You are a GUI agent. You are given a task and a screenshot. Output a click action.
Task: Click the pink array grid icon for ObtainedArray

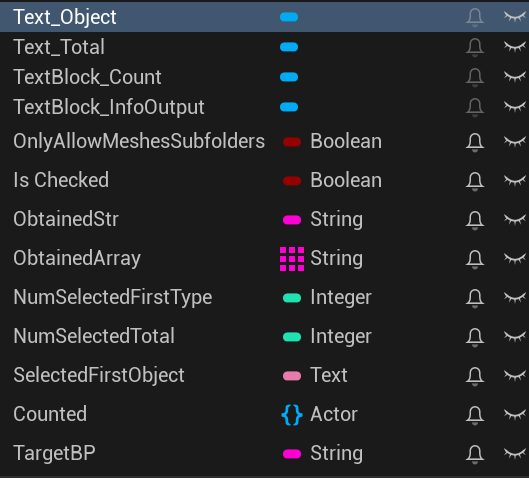(x=292, y=259)
